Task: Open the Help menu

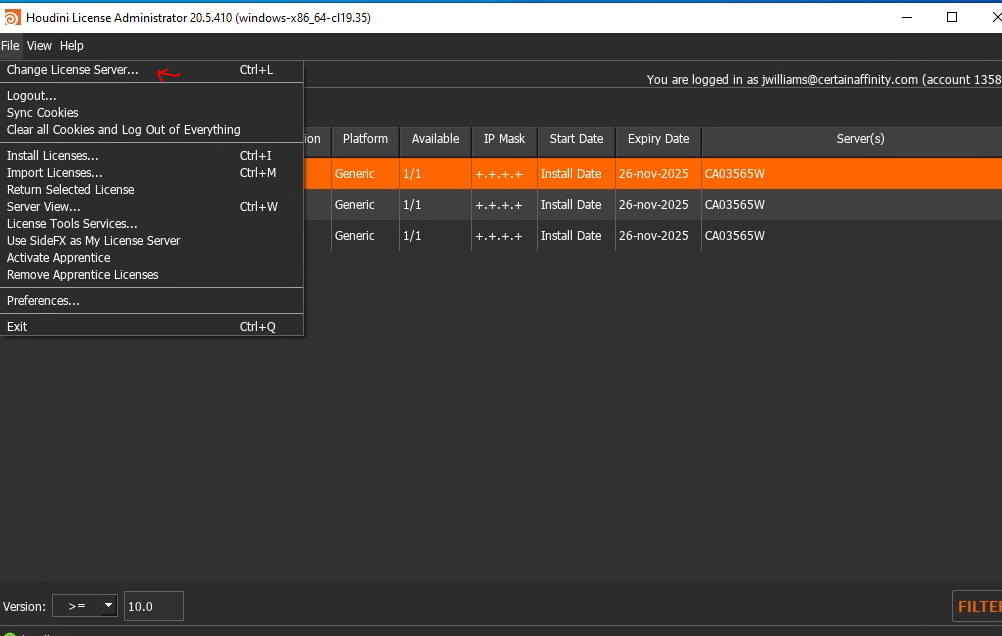Action: click(x=72, y=45)
